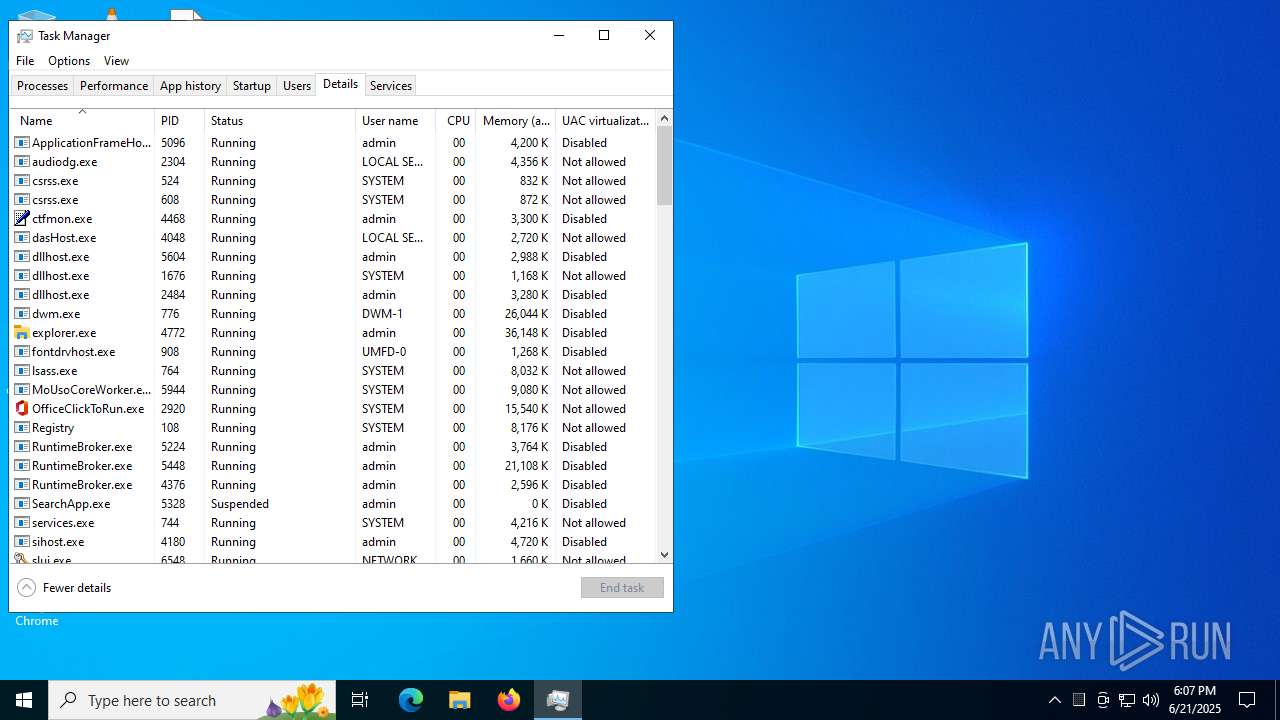Sort by UAC virtualization column header
The image size is (1280, 720).
tap(606, 120)
